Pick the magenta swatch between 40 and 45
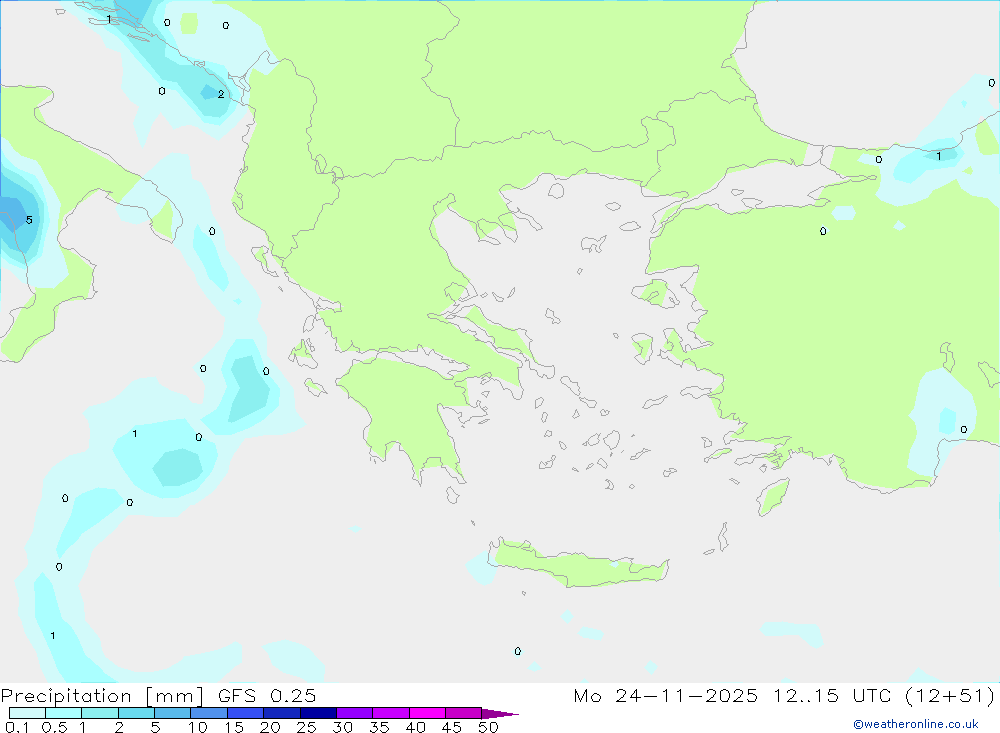This screenshot has height=733, width=1000. [427, 713]
